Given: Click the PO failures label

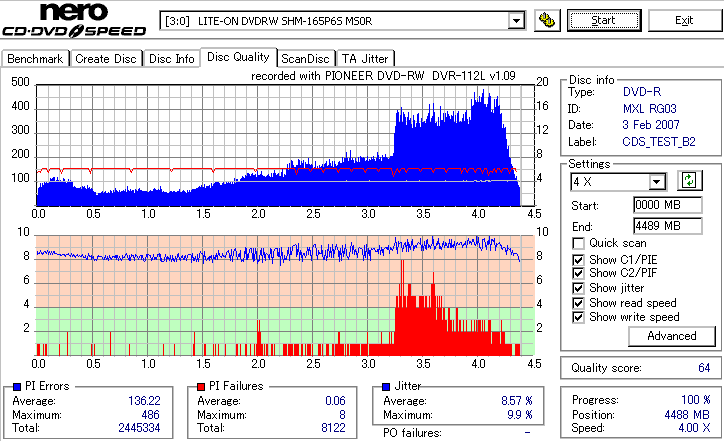Looking at the screenshot, I should tap(412, 433).
